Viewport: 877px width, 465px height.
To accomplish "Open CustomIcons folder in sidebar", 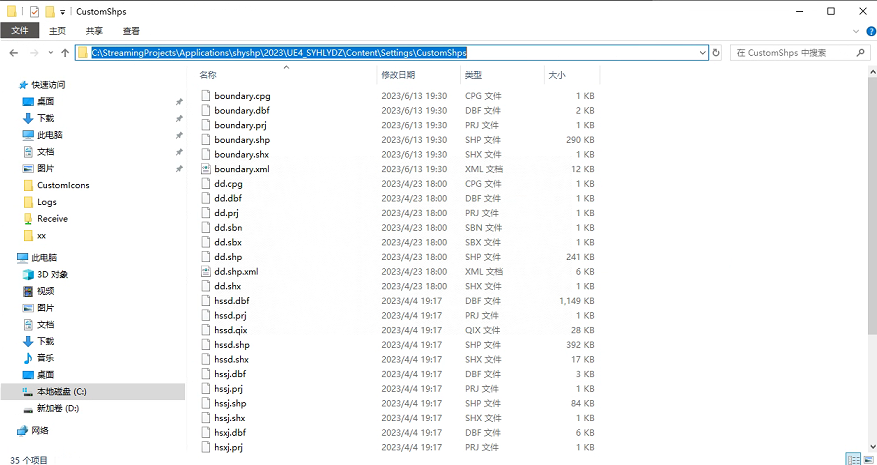I will (63, 185).
